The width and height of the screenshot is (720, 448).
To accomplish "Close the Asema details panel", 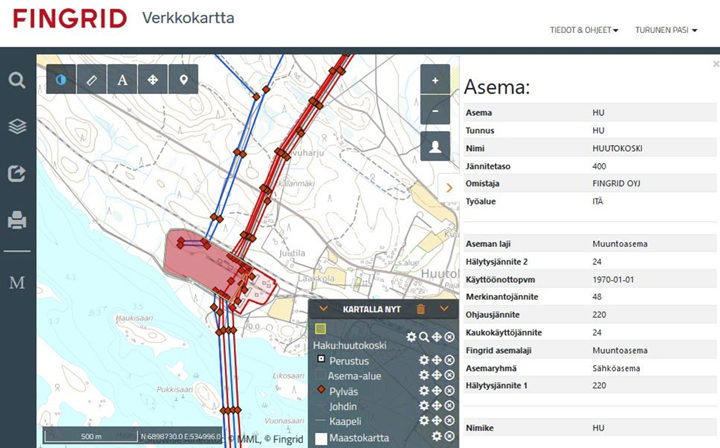I will point(715,64).
